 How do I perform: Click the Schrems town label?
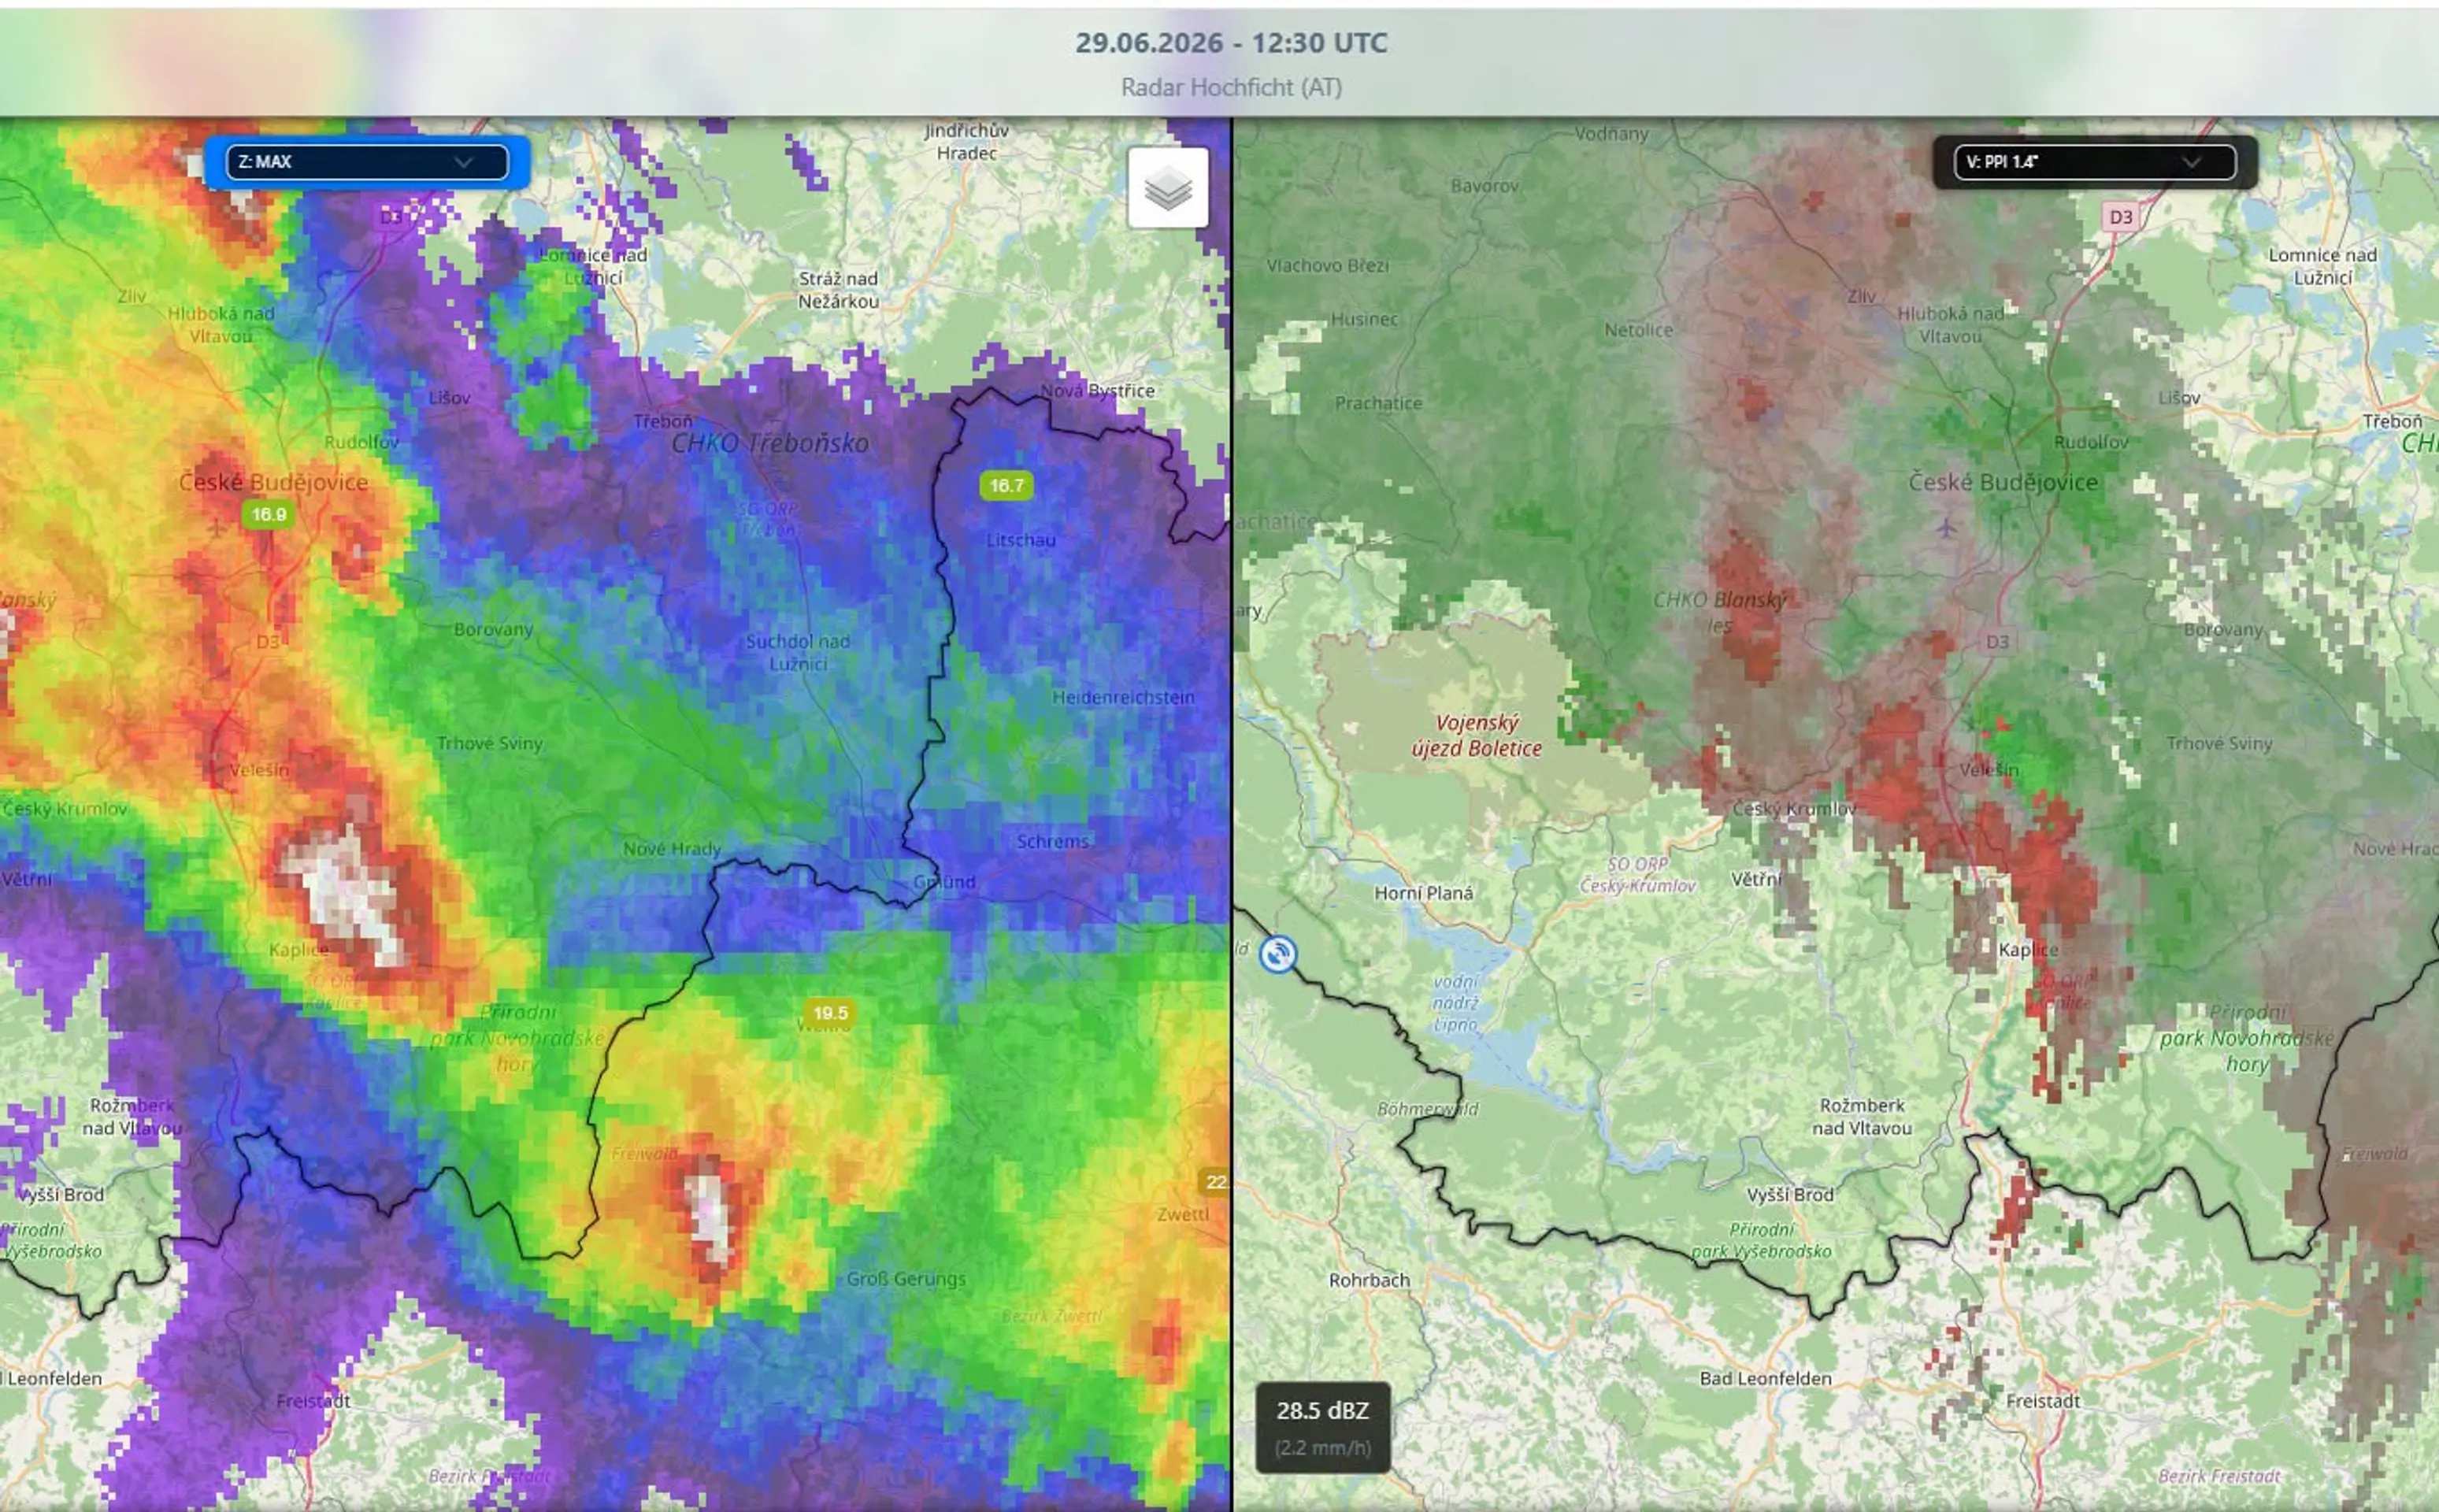click(x=1053, y=841)
